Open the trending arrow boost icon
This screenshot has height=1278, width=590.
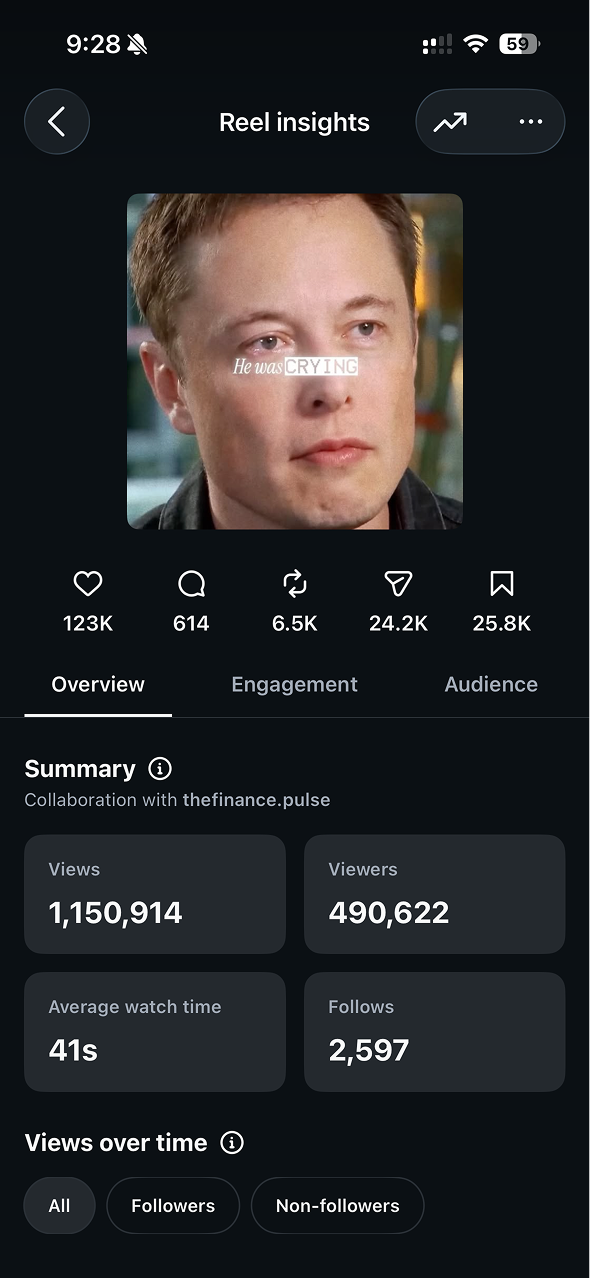coord(450,122)
